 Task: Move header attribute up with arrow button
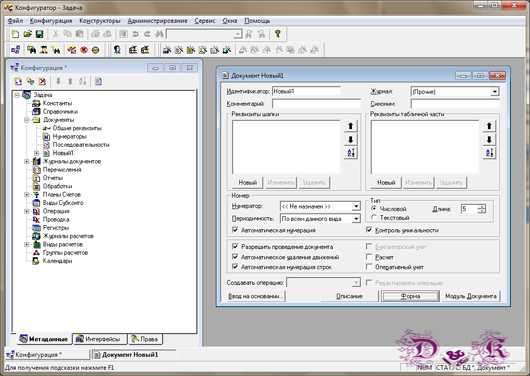(351, 126)
